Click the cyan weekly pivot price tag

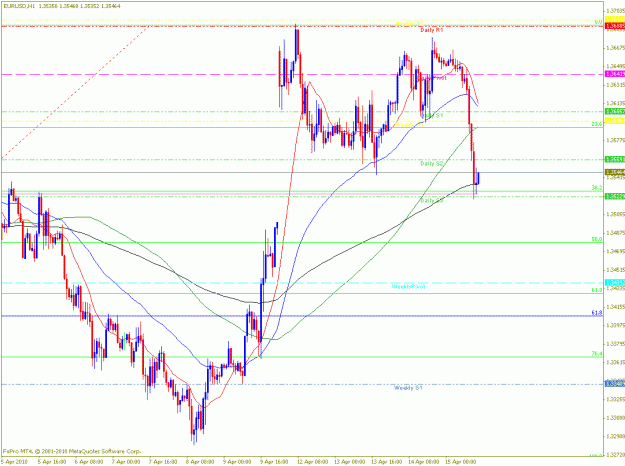(615, 283)
